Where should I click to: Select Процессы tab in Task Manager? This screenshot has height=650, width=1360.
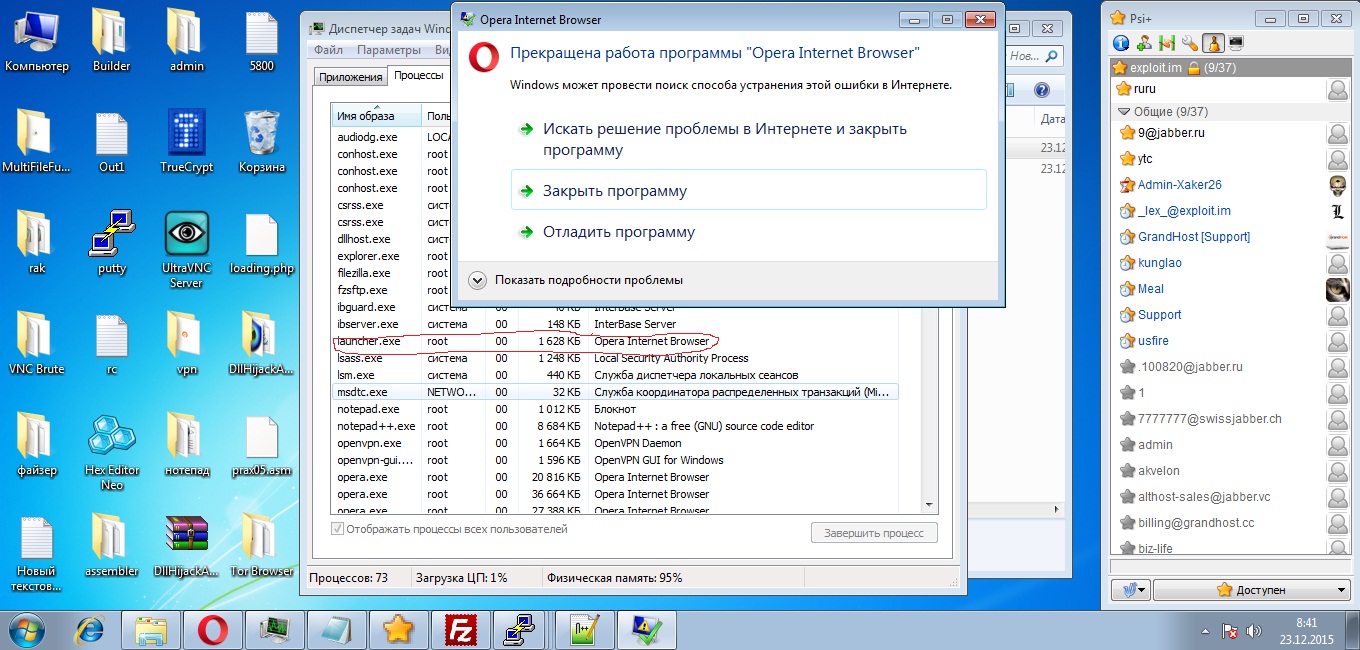418,76
